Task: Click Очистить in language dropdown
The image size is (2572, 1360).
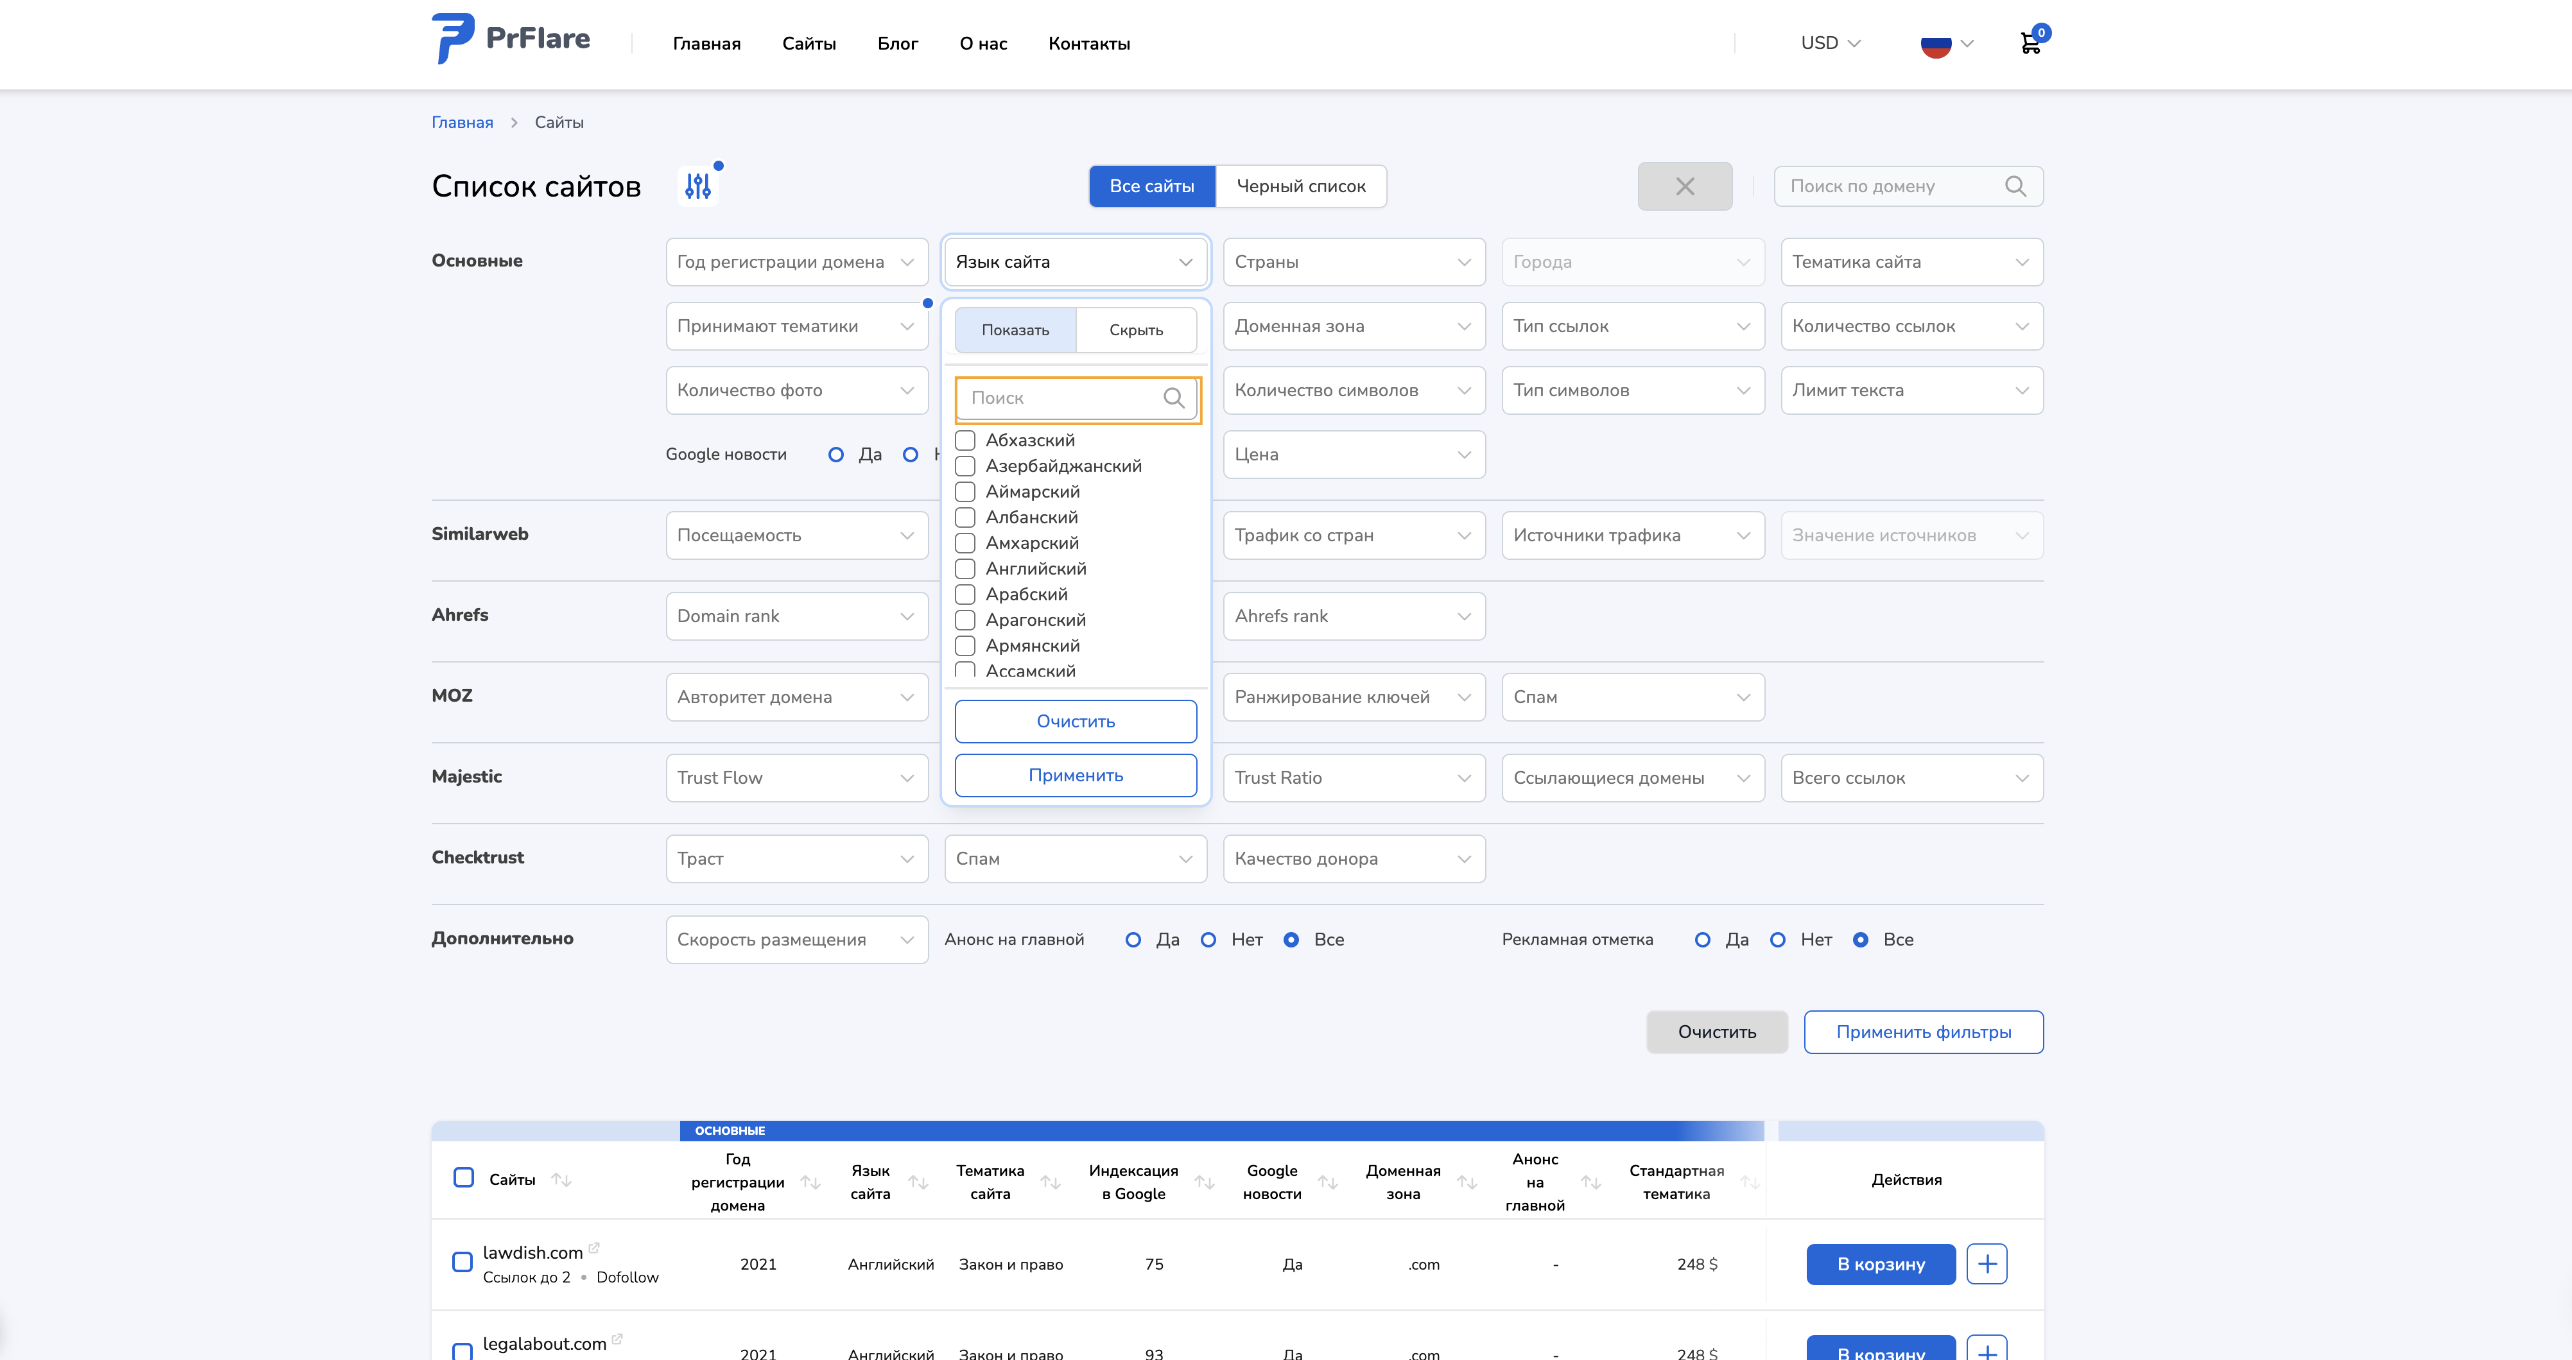Action: (x=1076, y=721)
